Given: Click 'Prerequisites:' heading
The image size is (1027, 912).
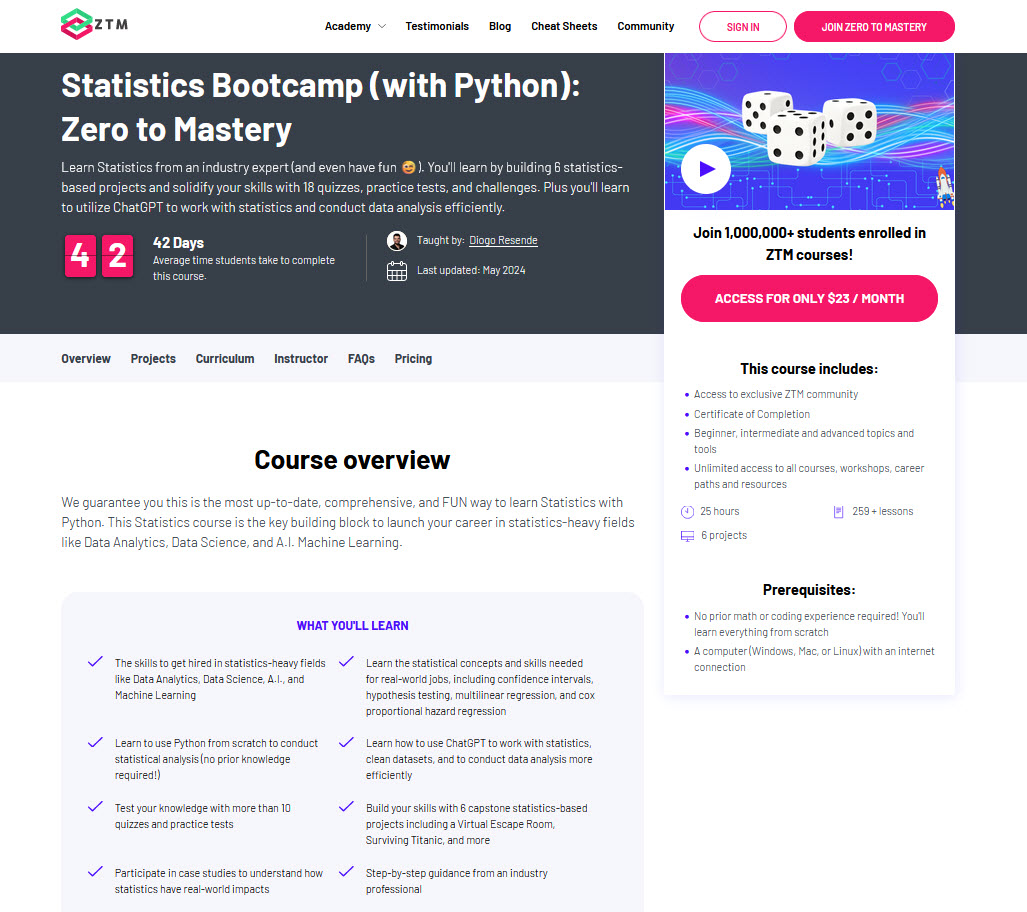Looking at the screenshot, I should click(809, 590).
